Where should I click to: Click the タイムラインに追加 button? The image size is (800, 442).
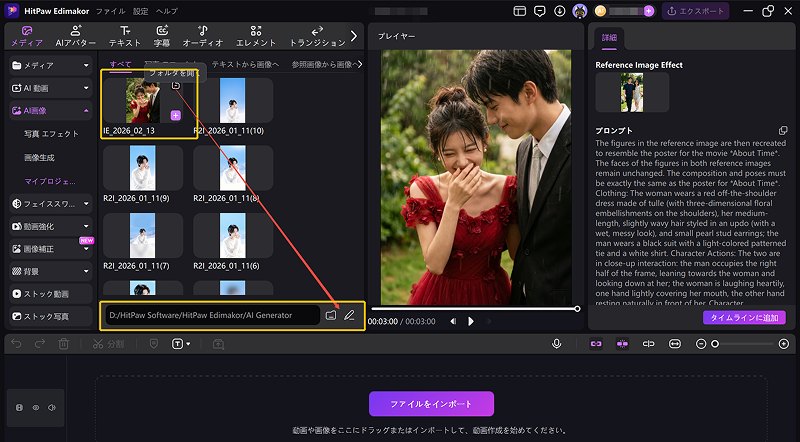(744, 317)
